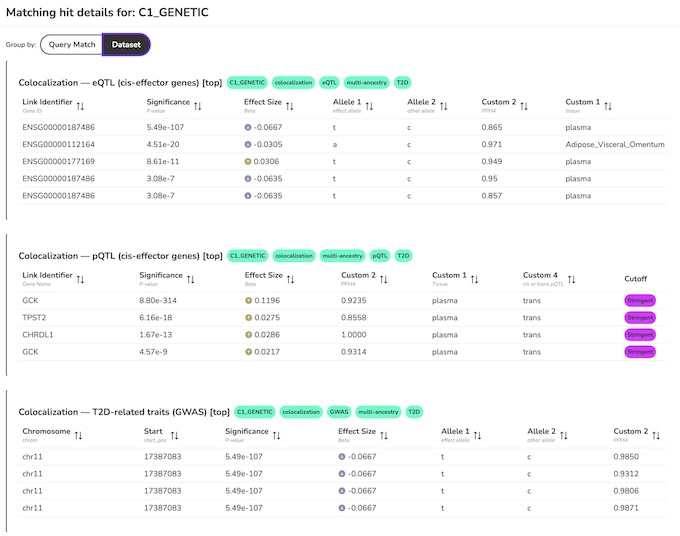680x536 pixels.
Task: Click negative effect icon beside -0.0305
Action: (248, 144)
